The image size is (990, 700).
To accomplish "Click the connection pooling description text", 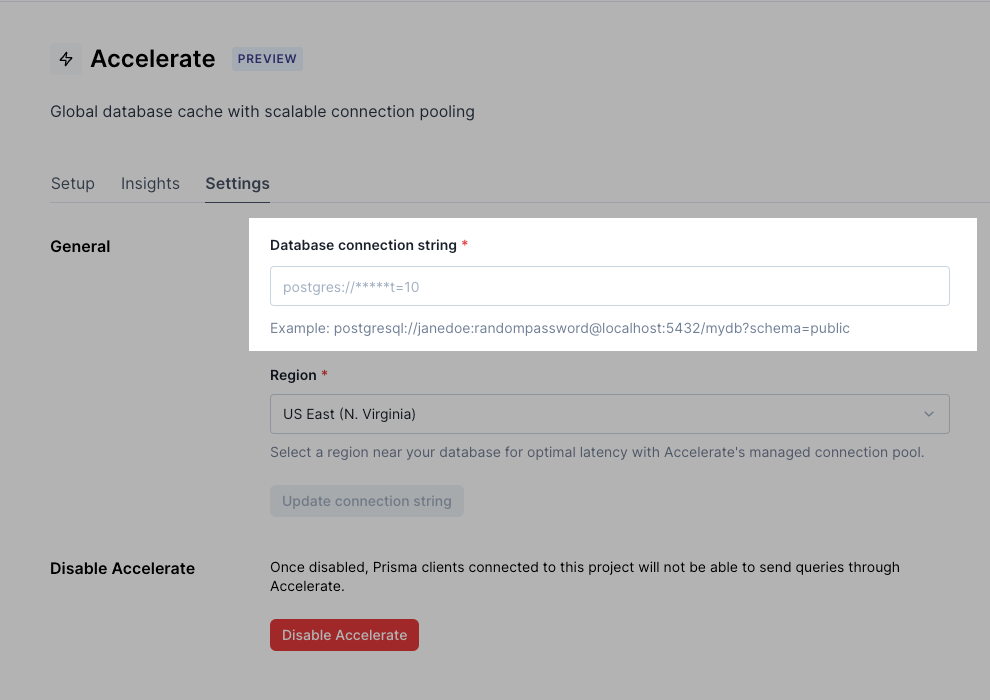I will click(x=262, y=111).
